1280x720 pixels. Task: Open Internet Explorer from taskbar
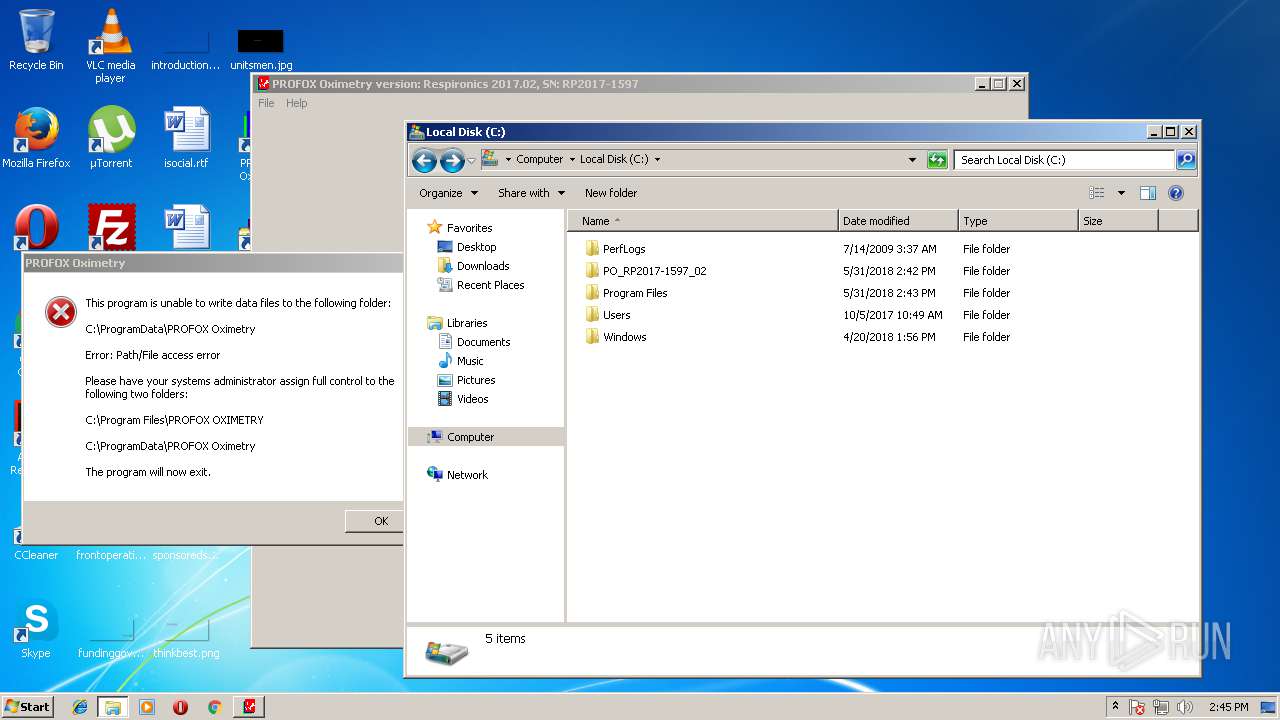(80, 707)
